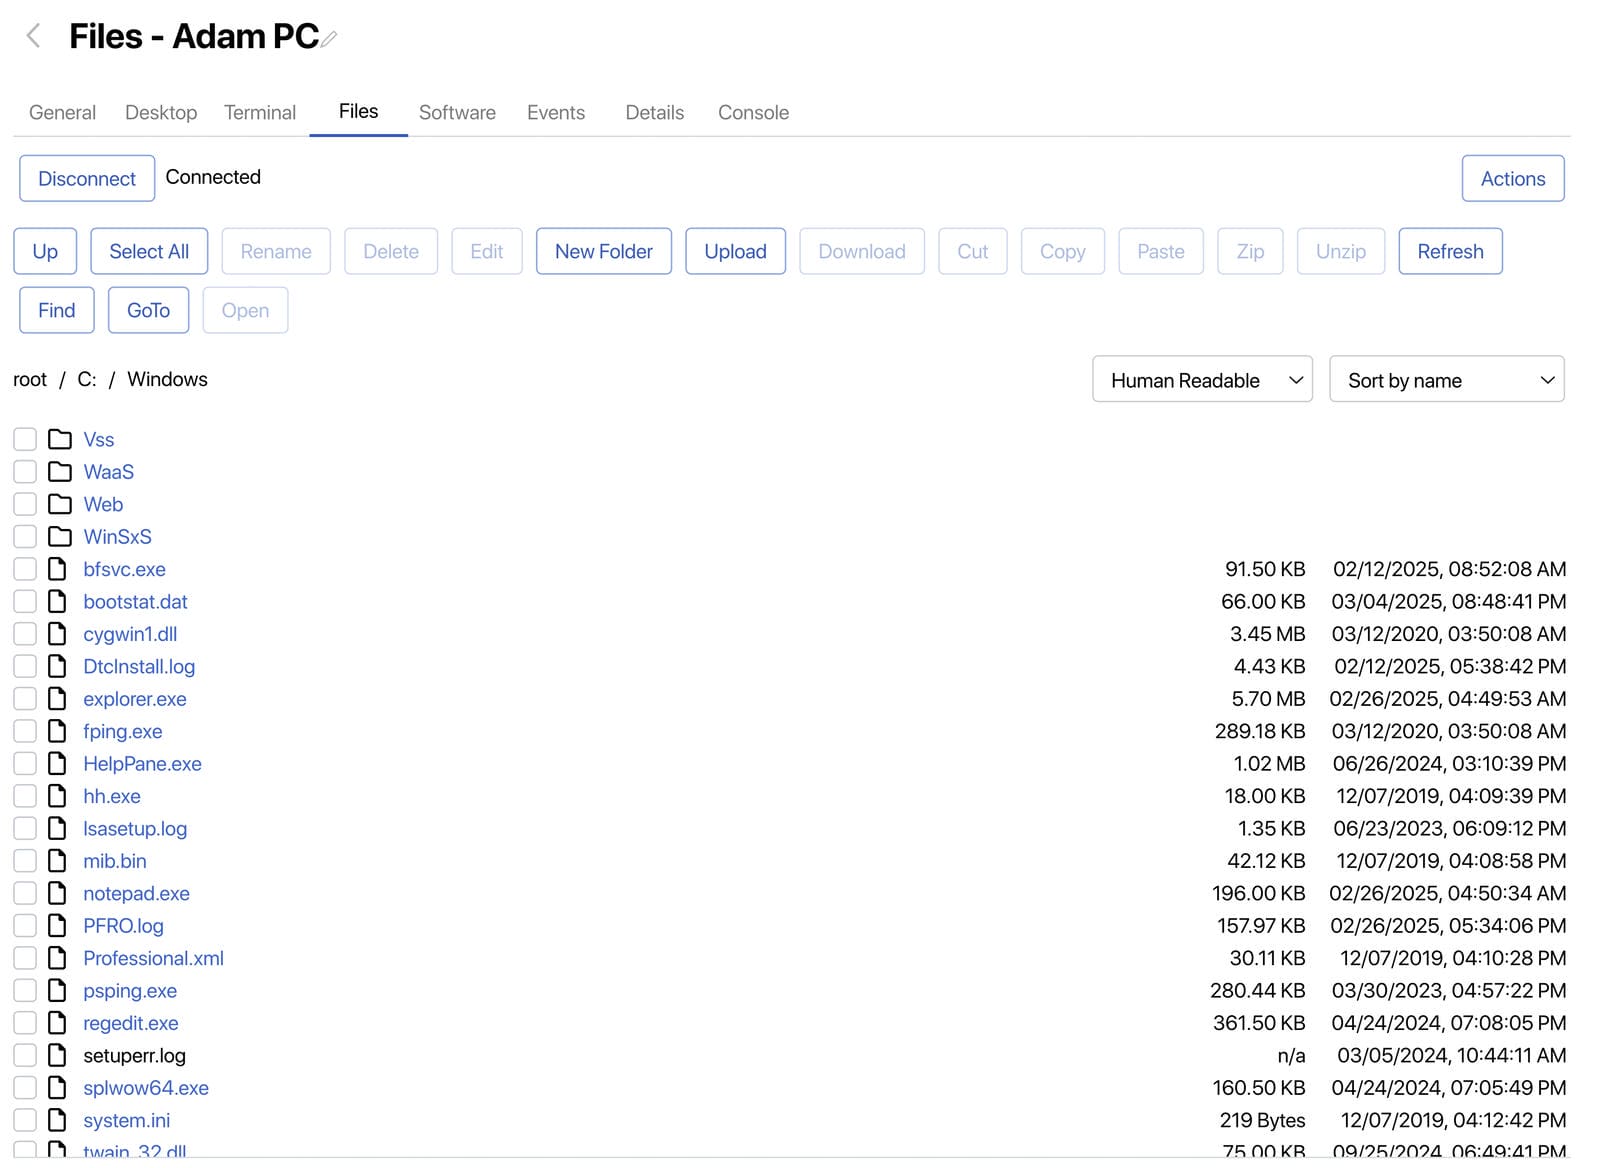The width and height of the screenshot is (1600, 1168).
Task: Open the Human Readable size format dropdown
Action: (x=1201, y=380)
